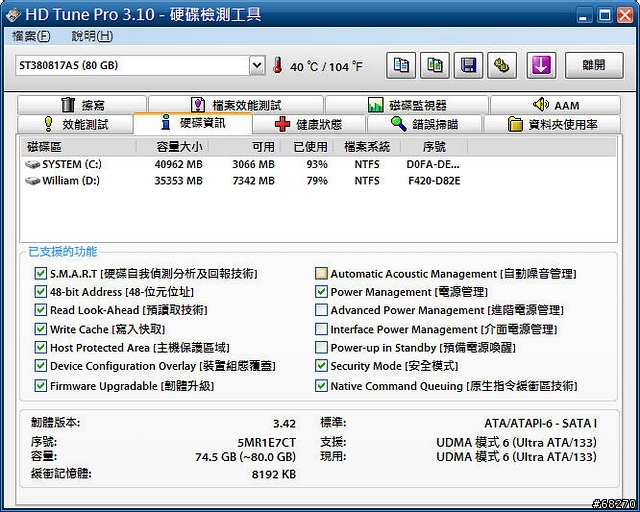640x512 pixels.
Task: Click the F420-D82E serial cell
Action: tap(434, 181)
